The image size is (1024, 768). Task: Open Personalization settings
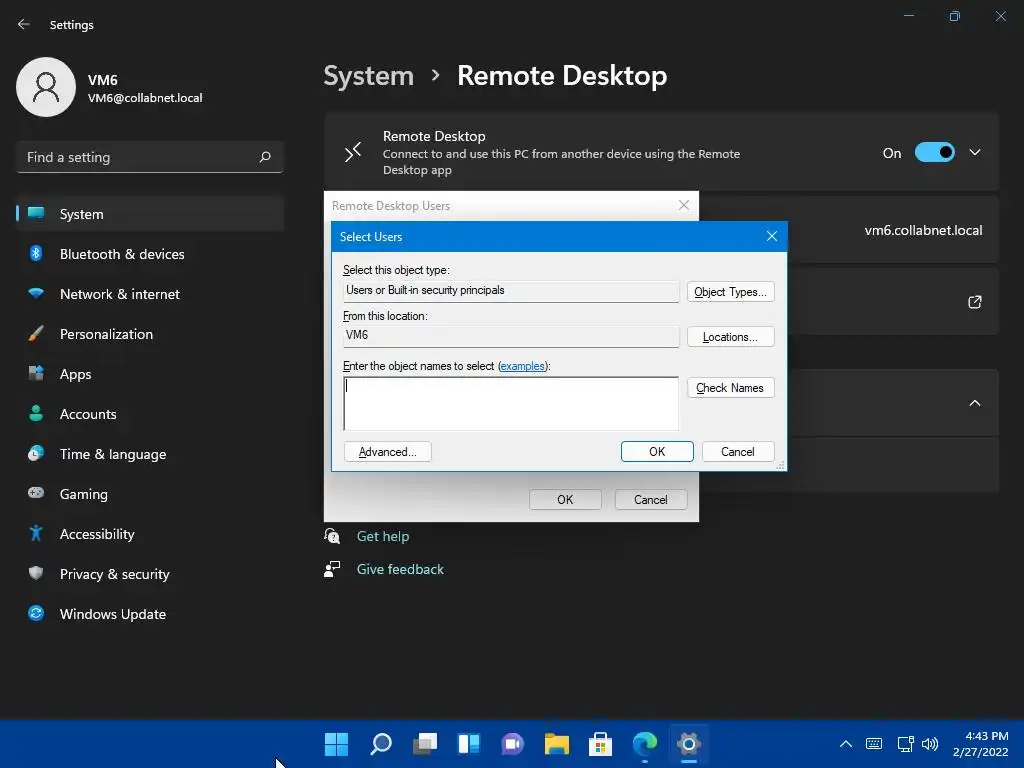point(150,334)
